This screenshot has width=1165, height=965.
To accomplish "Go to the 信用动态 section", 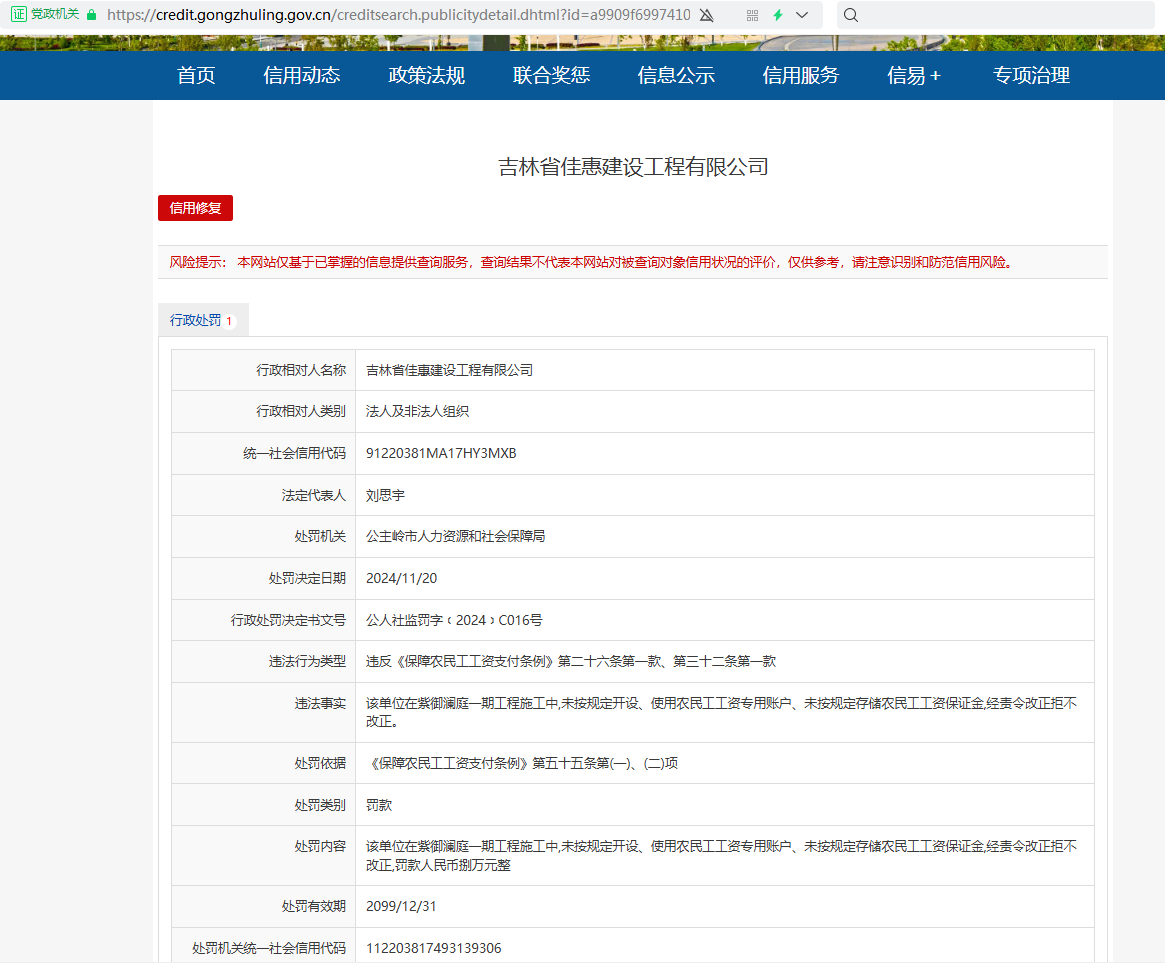I will click(302, 76).
